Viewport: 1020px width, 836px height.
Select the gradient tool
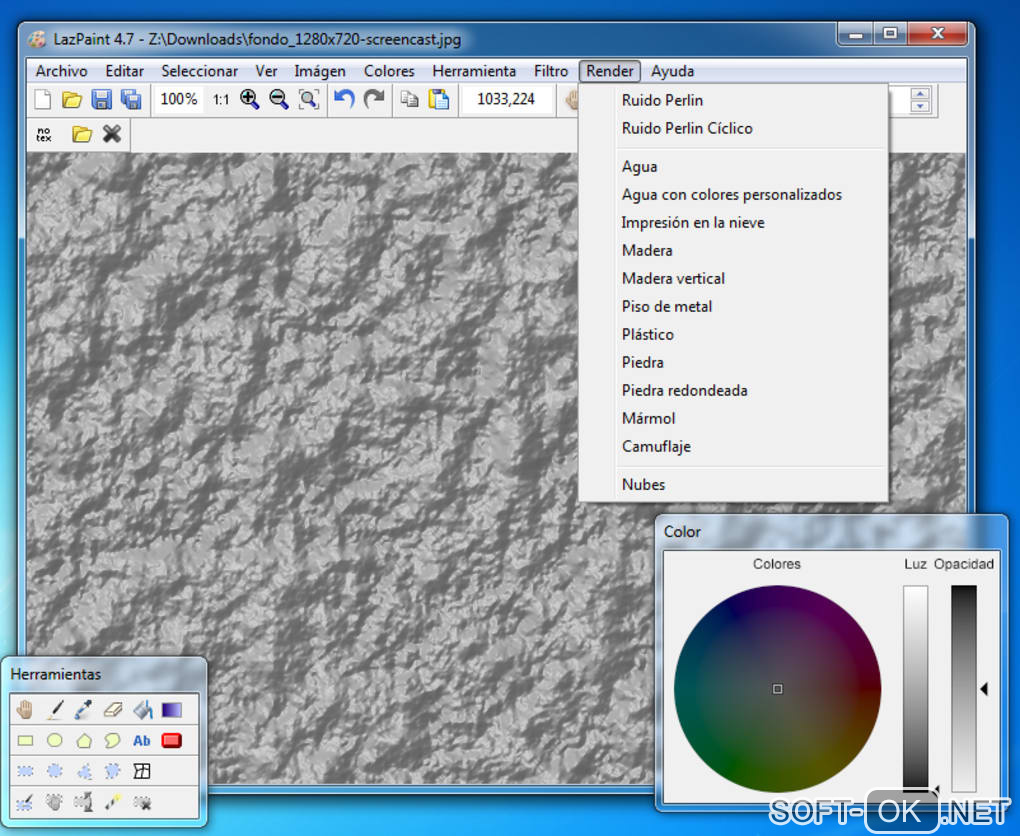coord(171,710)
